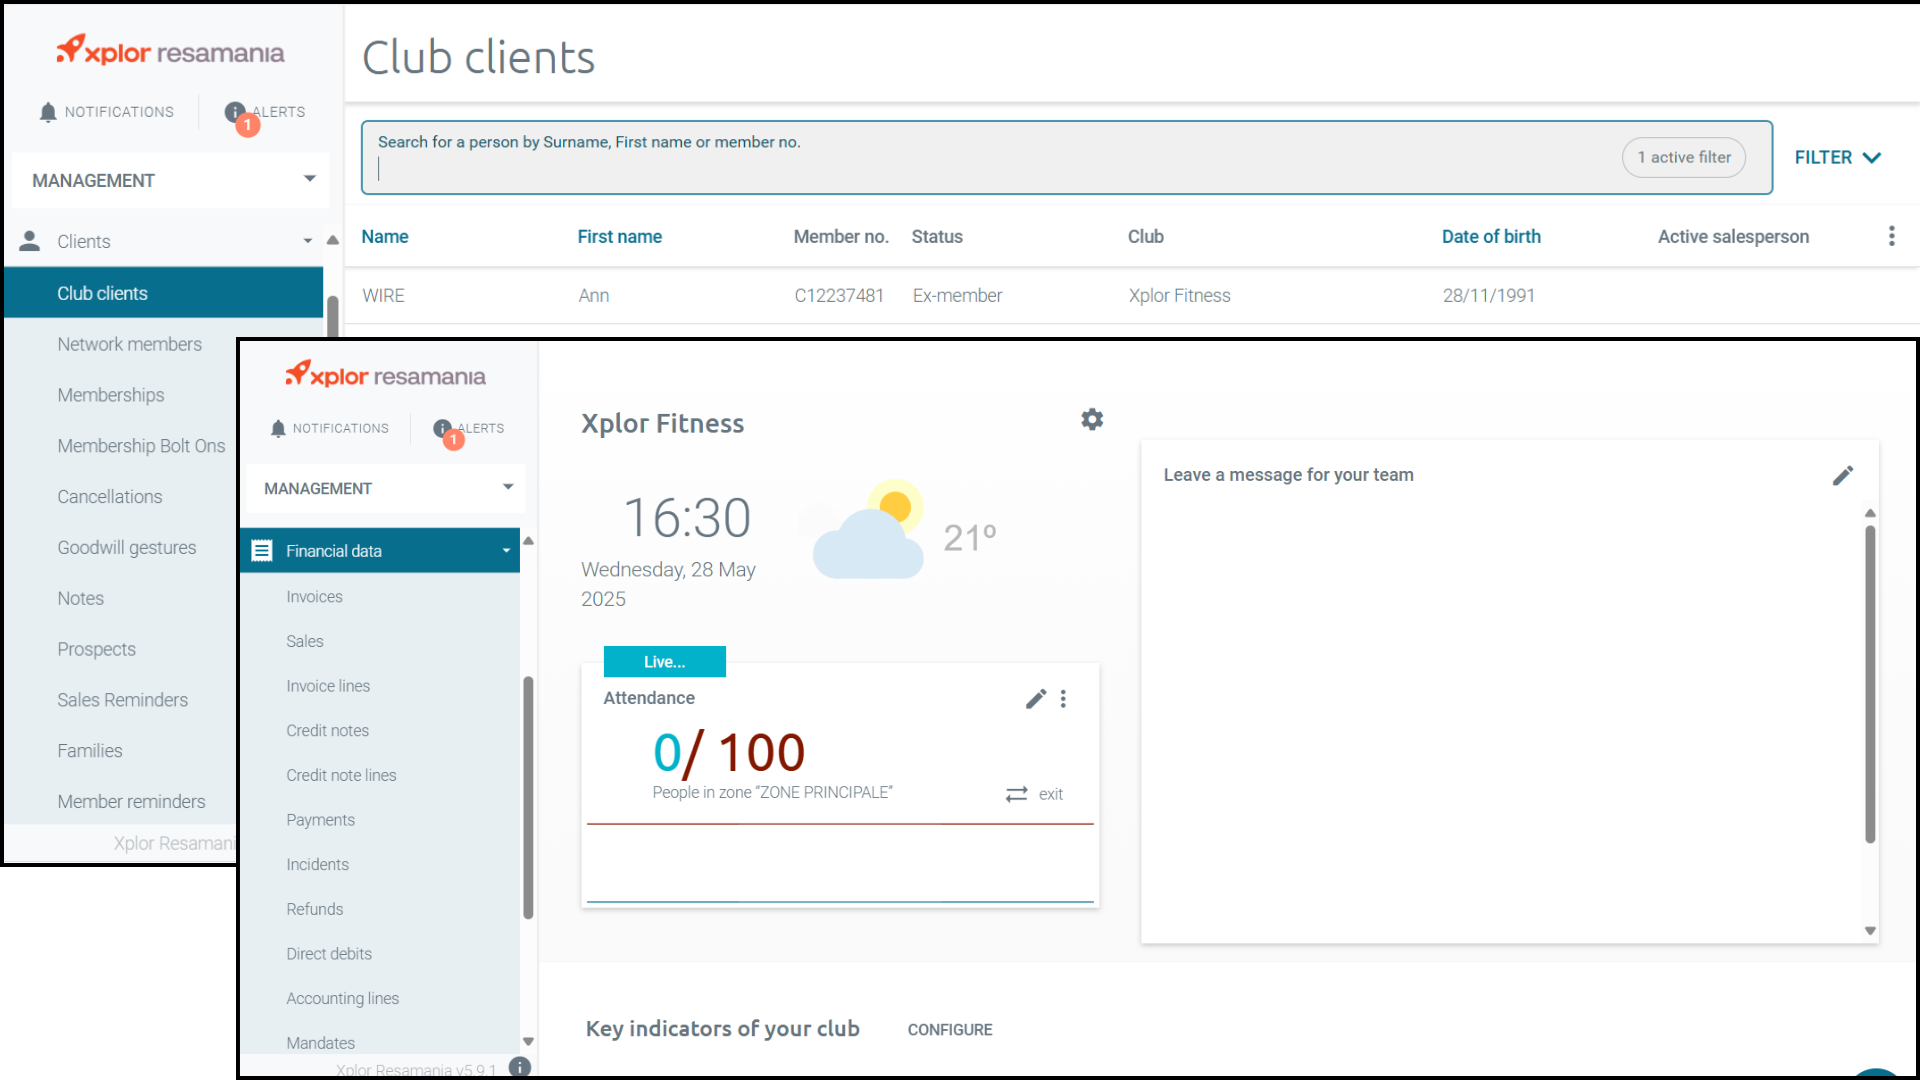The image size is (1920, 1080).
Task: Open Member reminders menu item
Action: click(131, 802)
